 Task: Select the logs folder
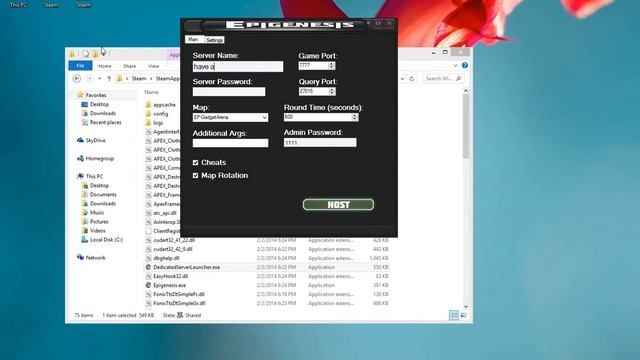point(158,122)
